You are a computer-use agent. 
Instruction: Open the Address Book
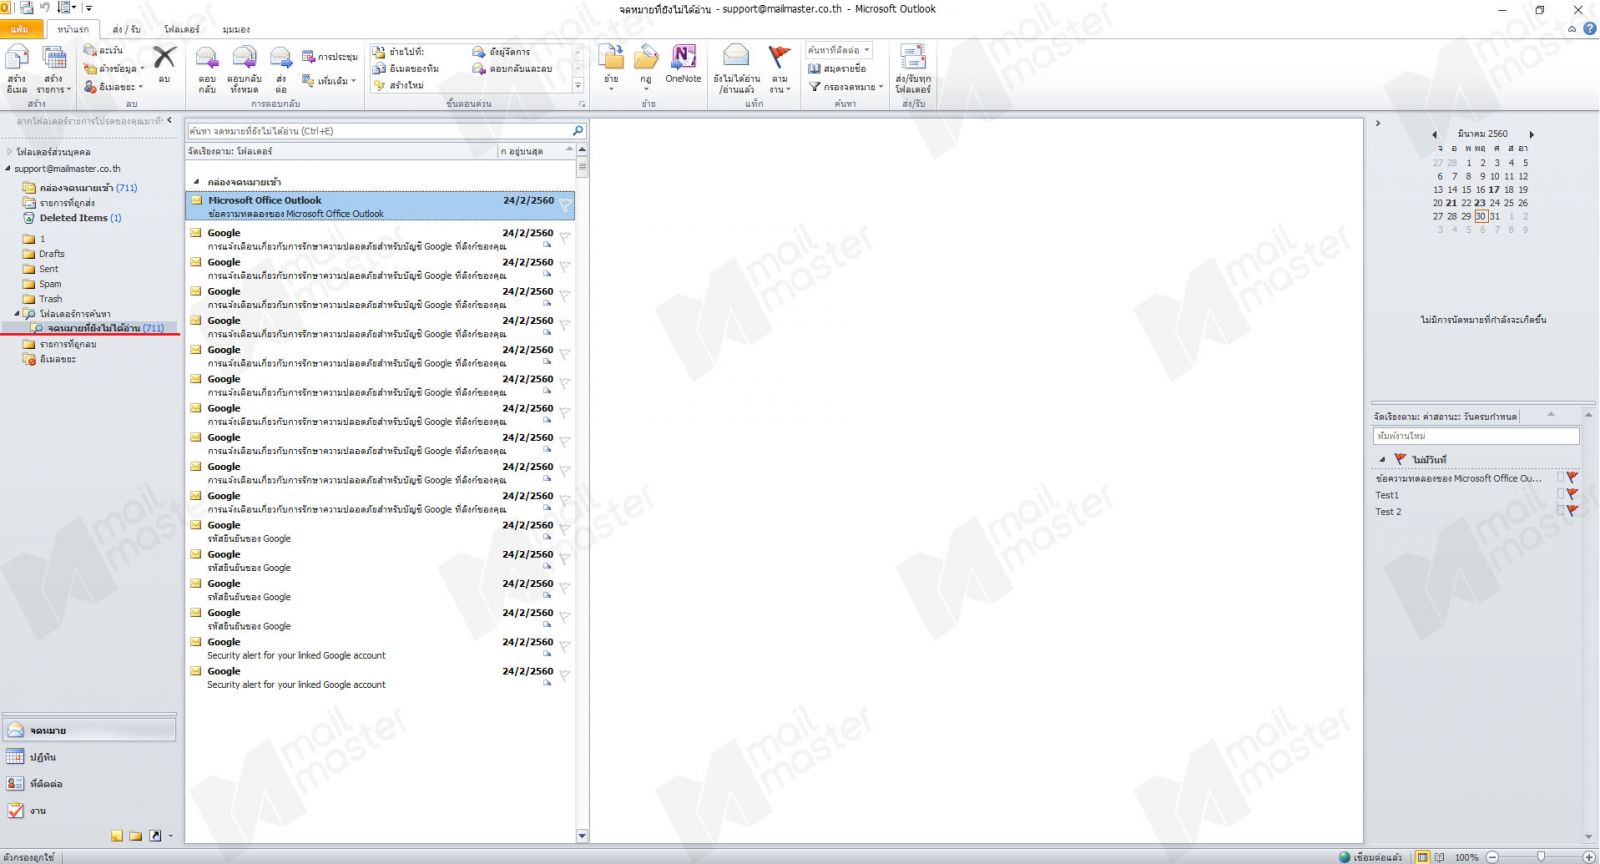pos(837,68)
